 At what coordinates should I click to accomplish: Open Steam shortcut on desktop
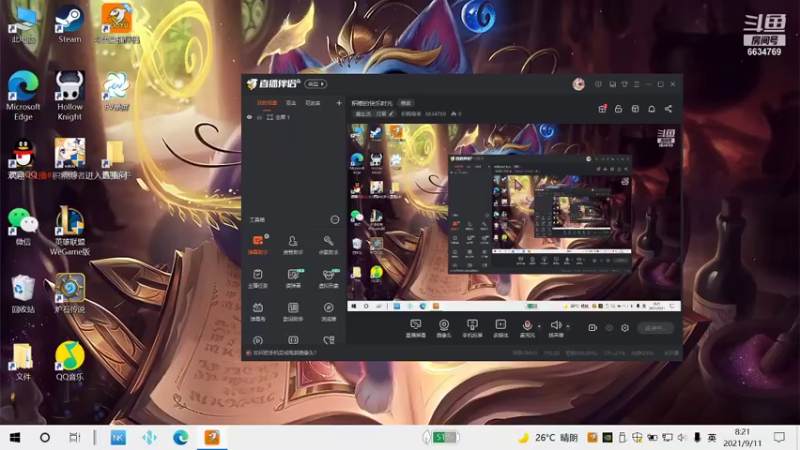point(70,25)
